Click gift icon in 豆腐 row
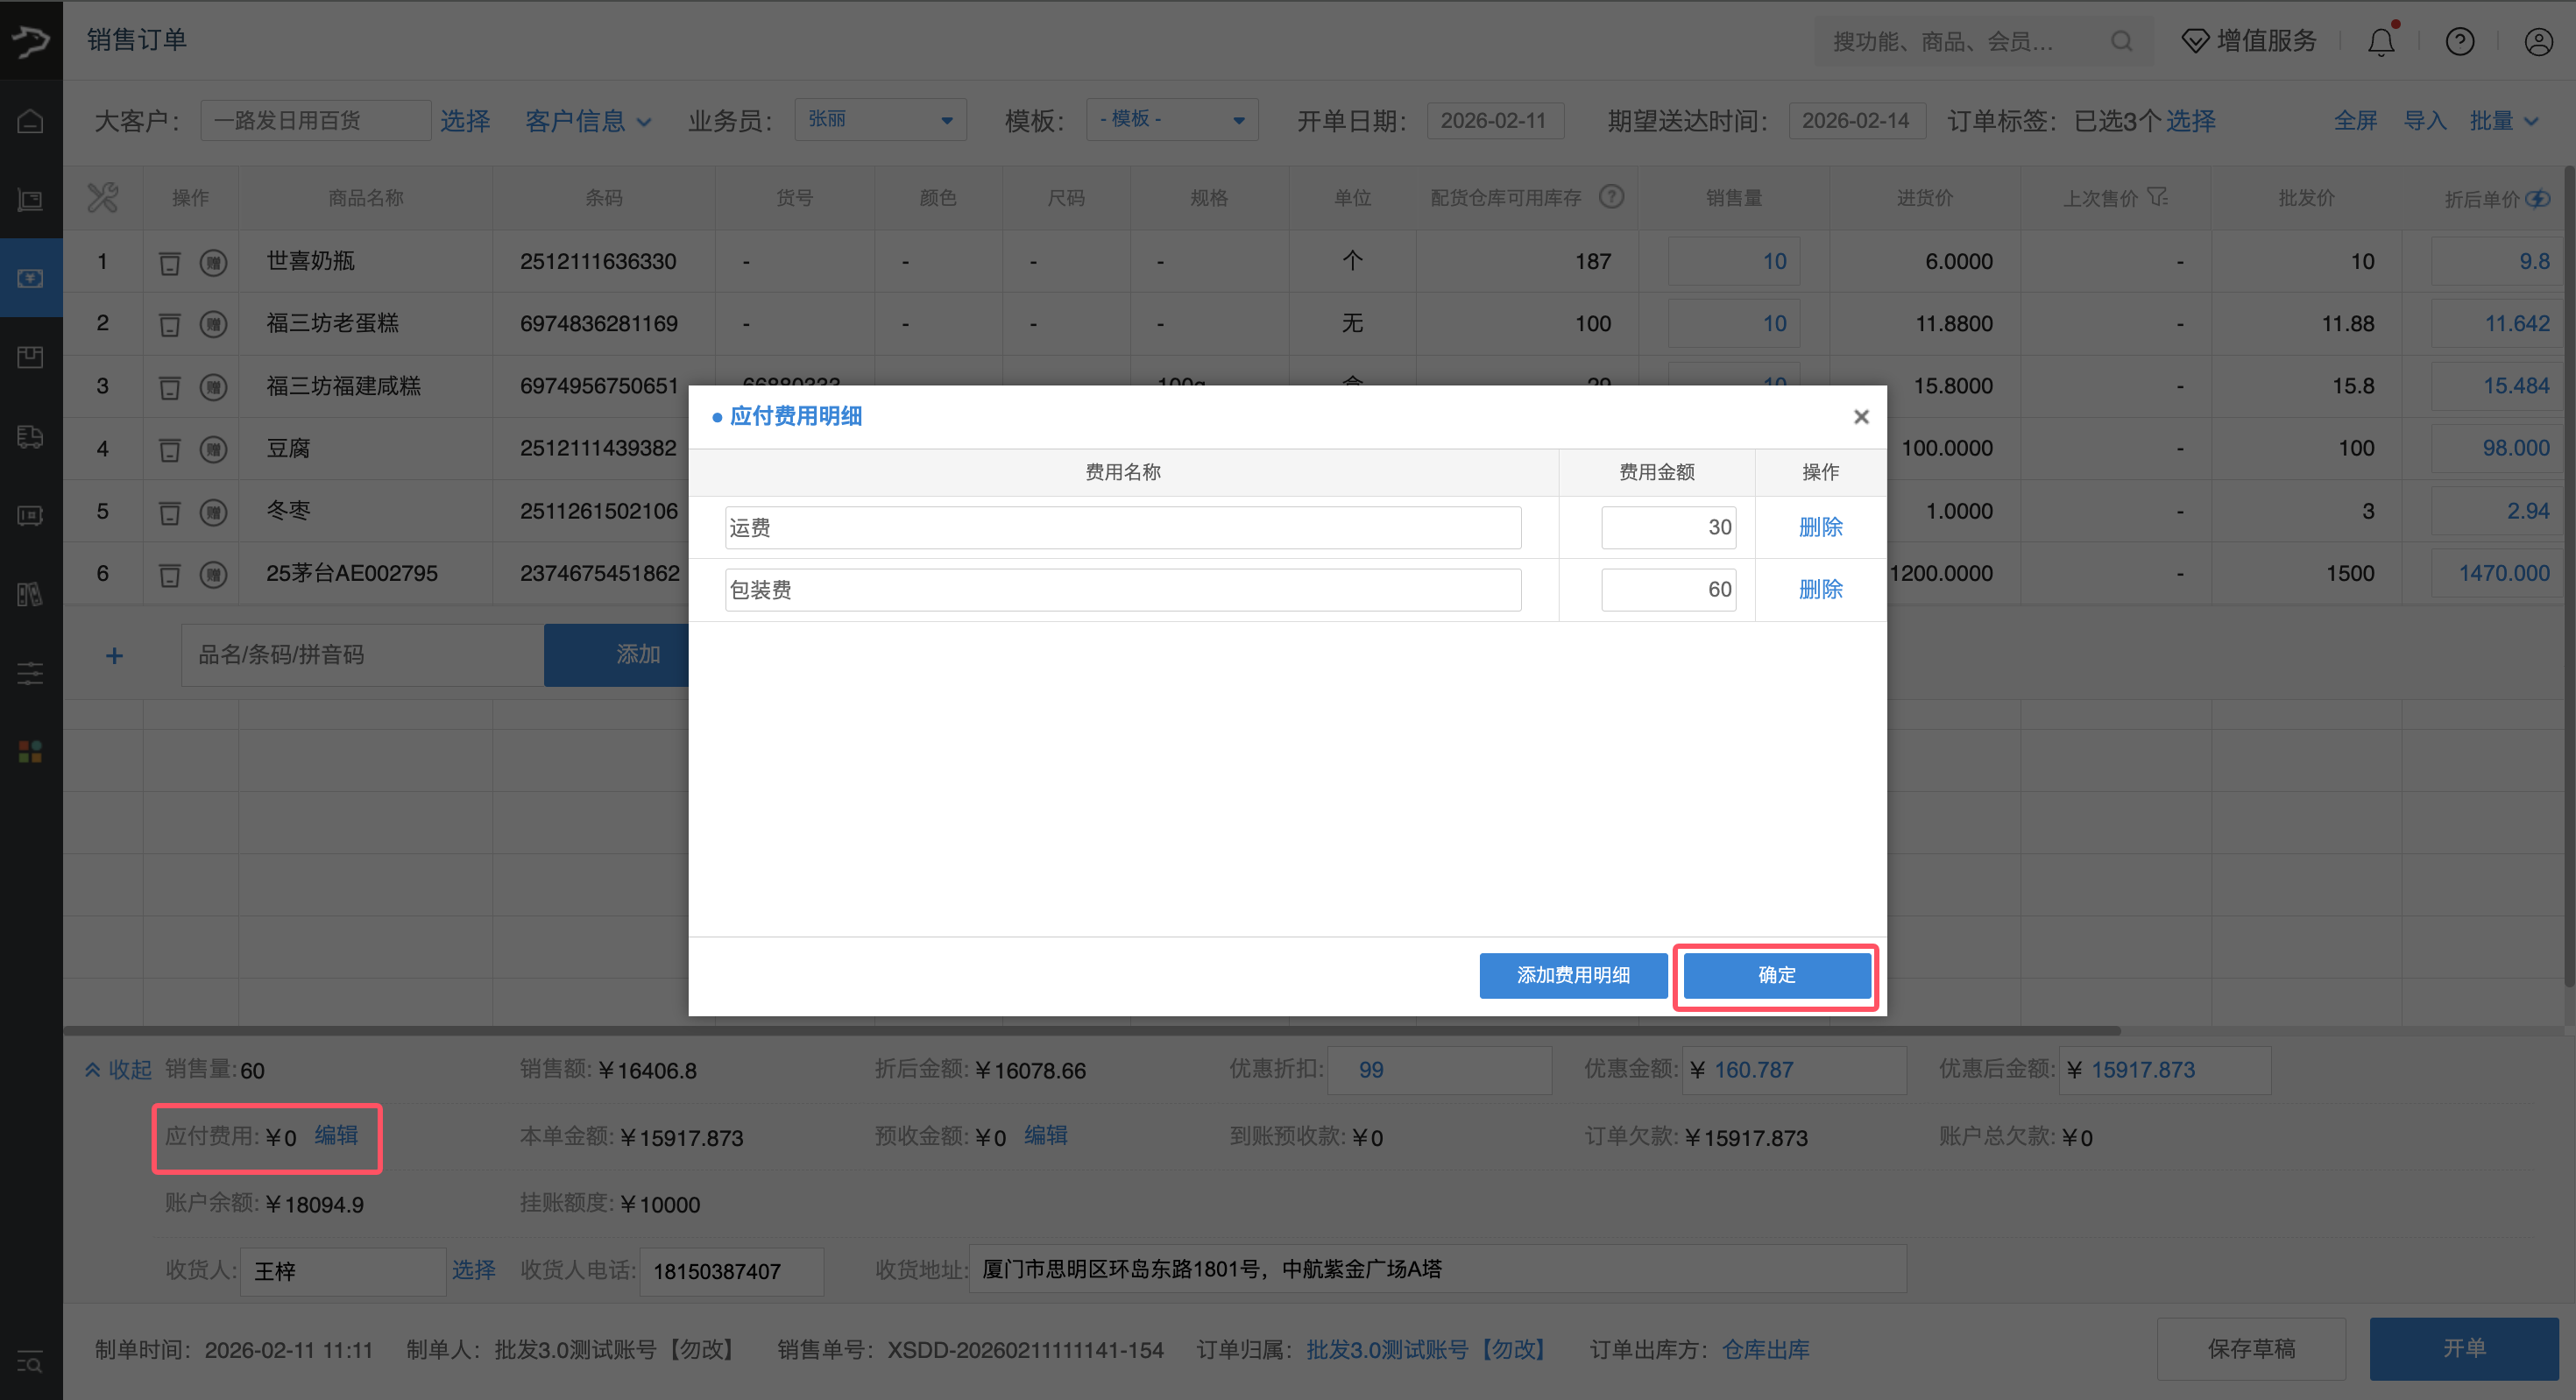Viewport: 2576px width, 1400px height. tap(213, 450)
